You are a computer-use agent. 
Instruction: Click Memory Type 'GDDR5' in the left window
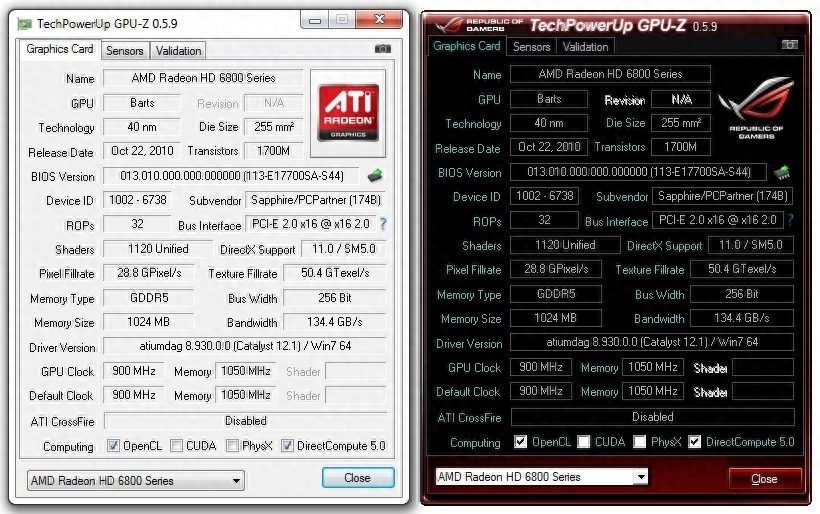pos(149,298)
